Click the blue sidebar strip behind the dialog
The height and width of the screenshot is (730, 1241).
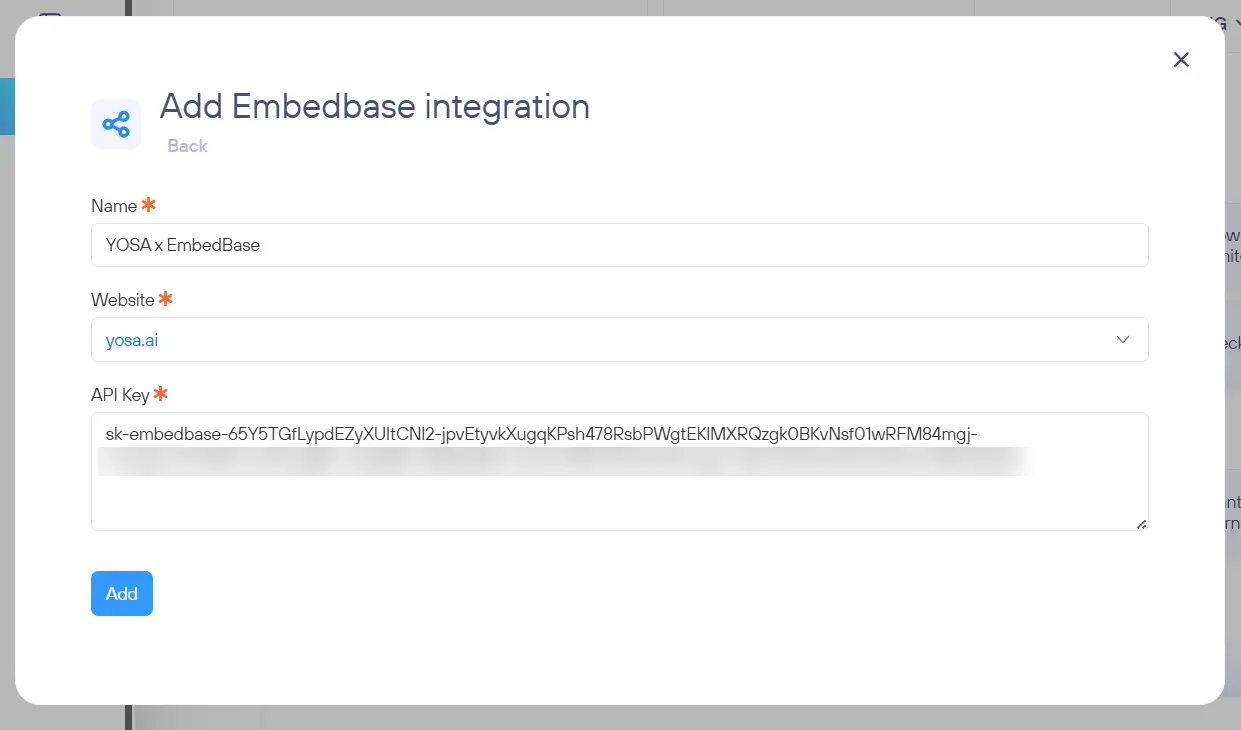click(6, 107)
